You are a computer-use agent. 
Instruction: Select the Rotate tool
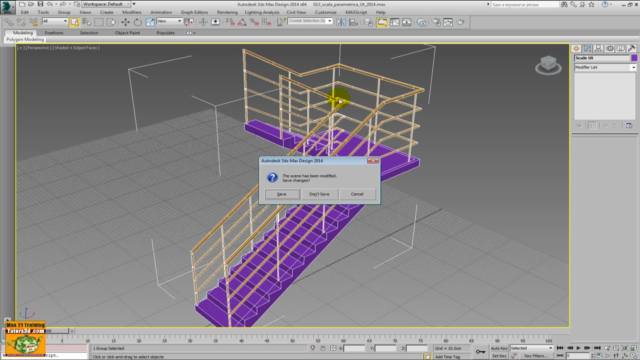tap(138, 22)
